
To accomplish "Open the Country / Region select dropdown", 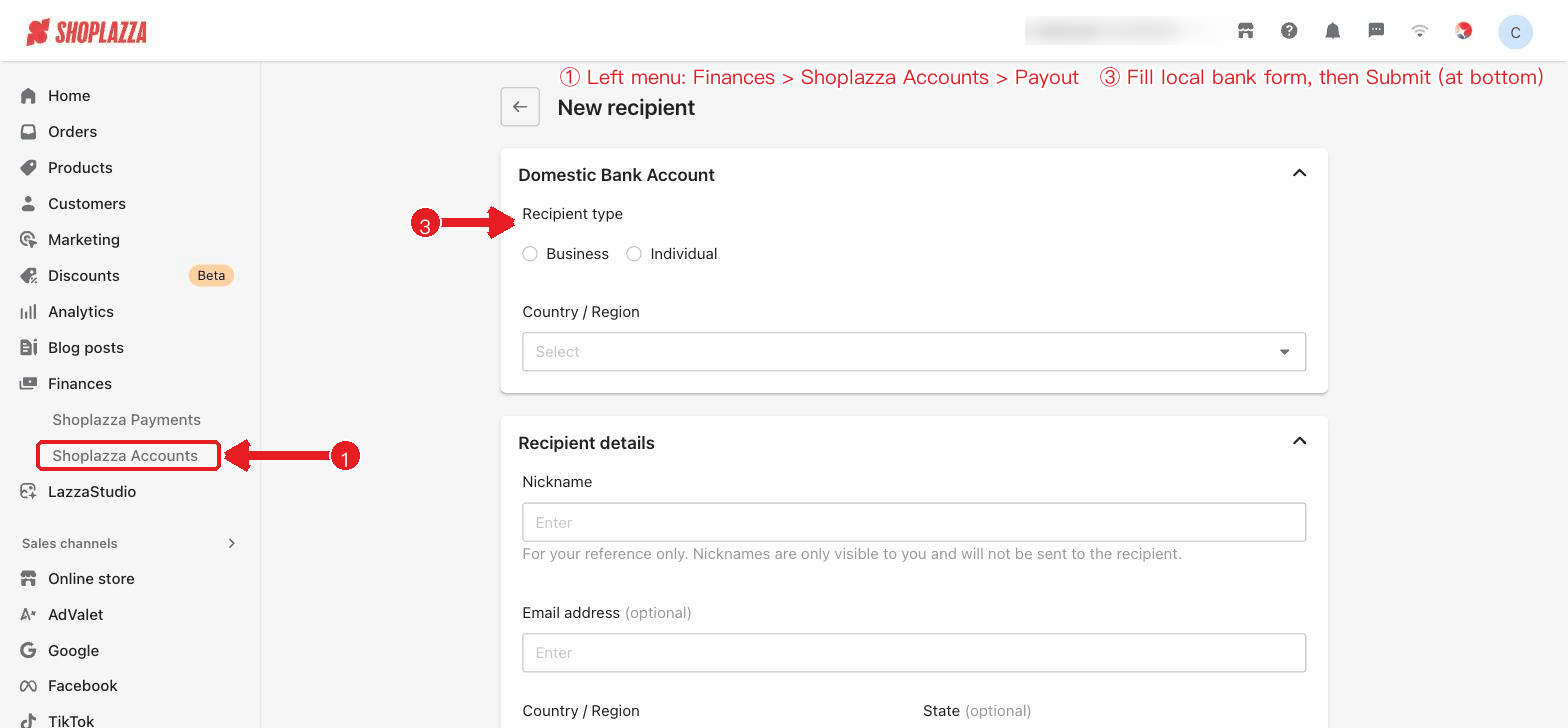I will tap(914, 352).
